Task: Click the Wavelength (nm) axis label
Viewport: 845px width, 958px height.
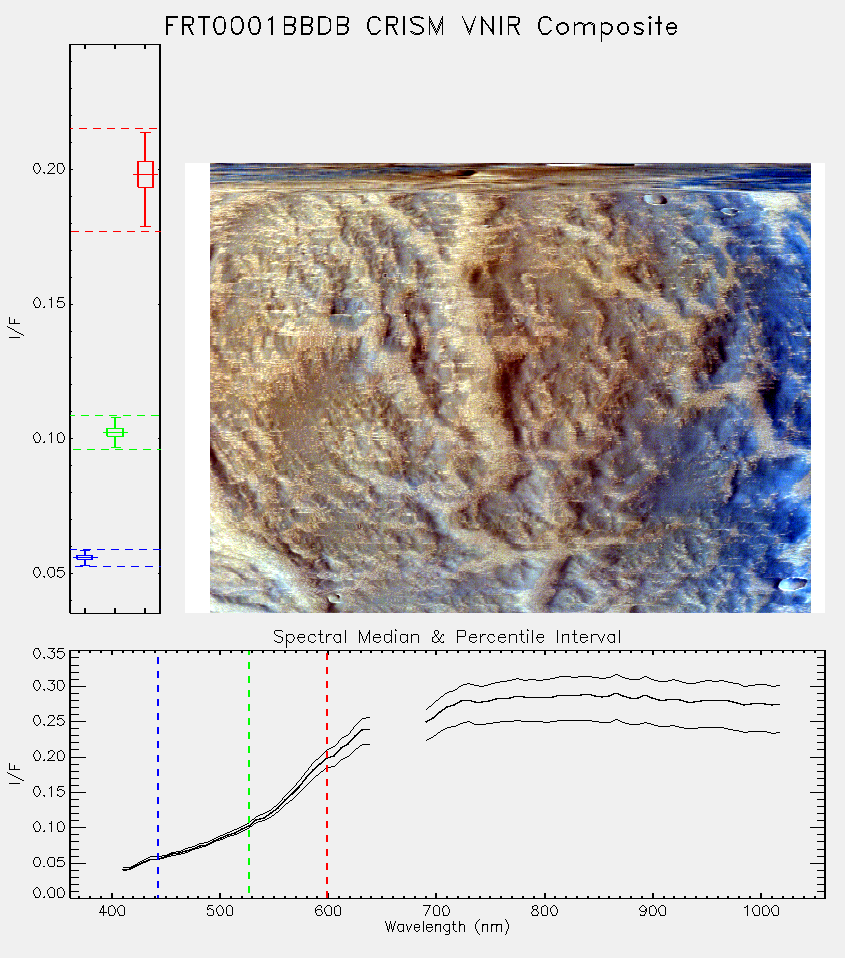Action: pos(447,927)
